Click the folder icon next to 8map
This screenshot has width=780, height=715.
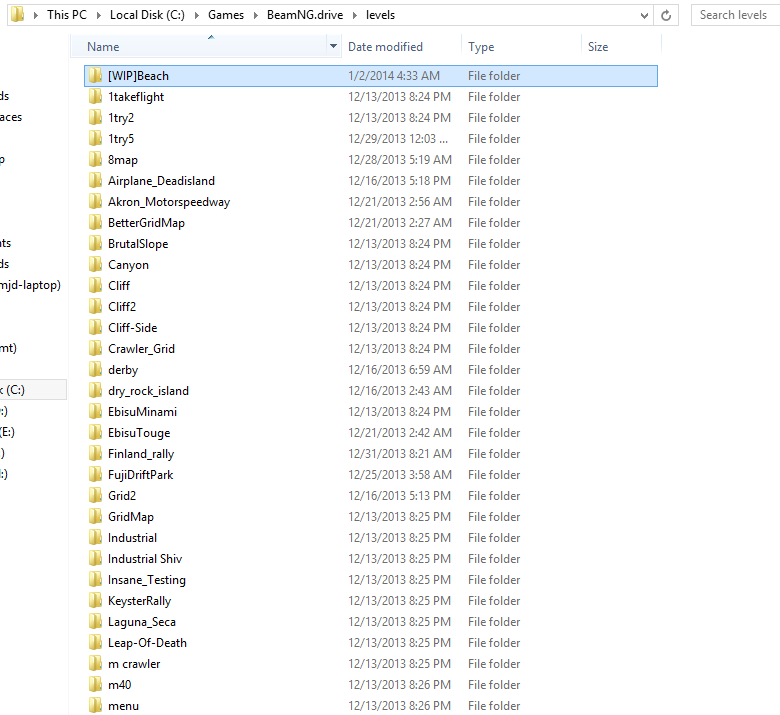tap(96, 160)
